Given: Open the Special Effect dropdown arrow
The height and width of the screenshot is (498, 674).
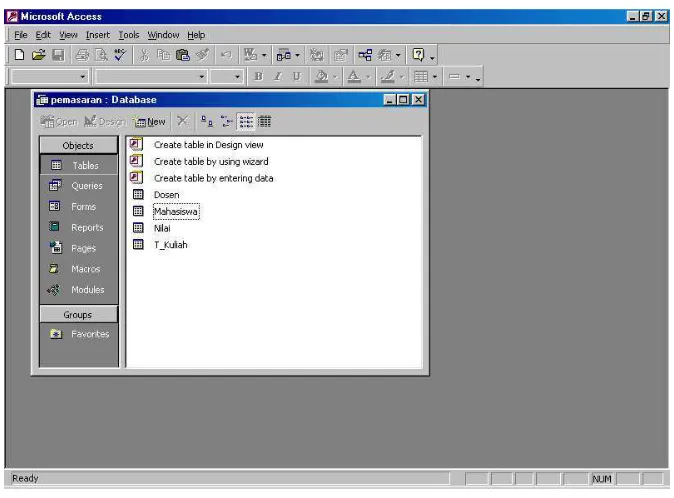Looking at the screenshot, I should point(468,77).
